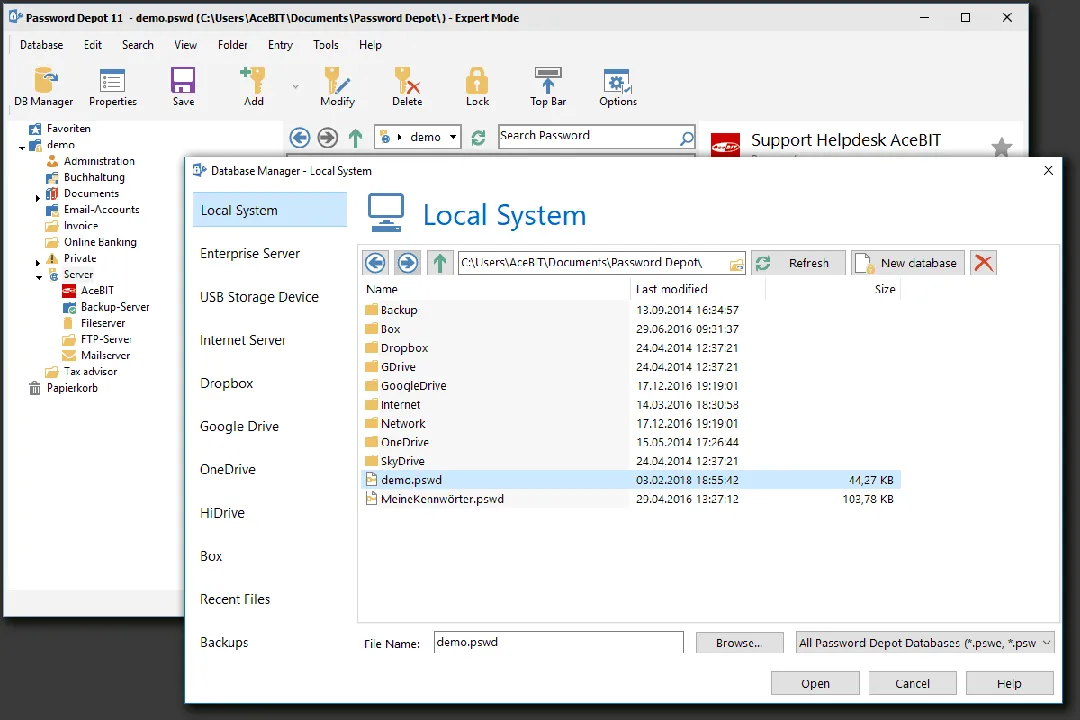The image size is (1080, 720).
Task: Open the Add button dropdown arrow
Action: point(295,87)
